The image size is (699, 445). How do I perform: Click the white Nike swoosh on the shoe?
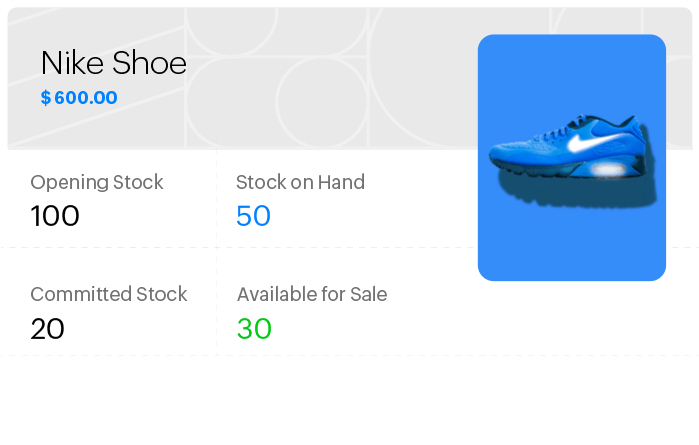[587, 143]
